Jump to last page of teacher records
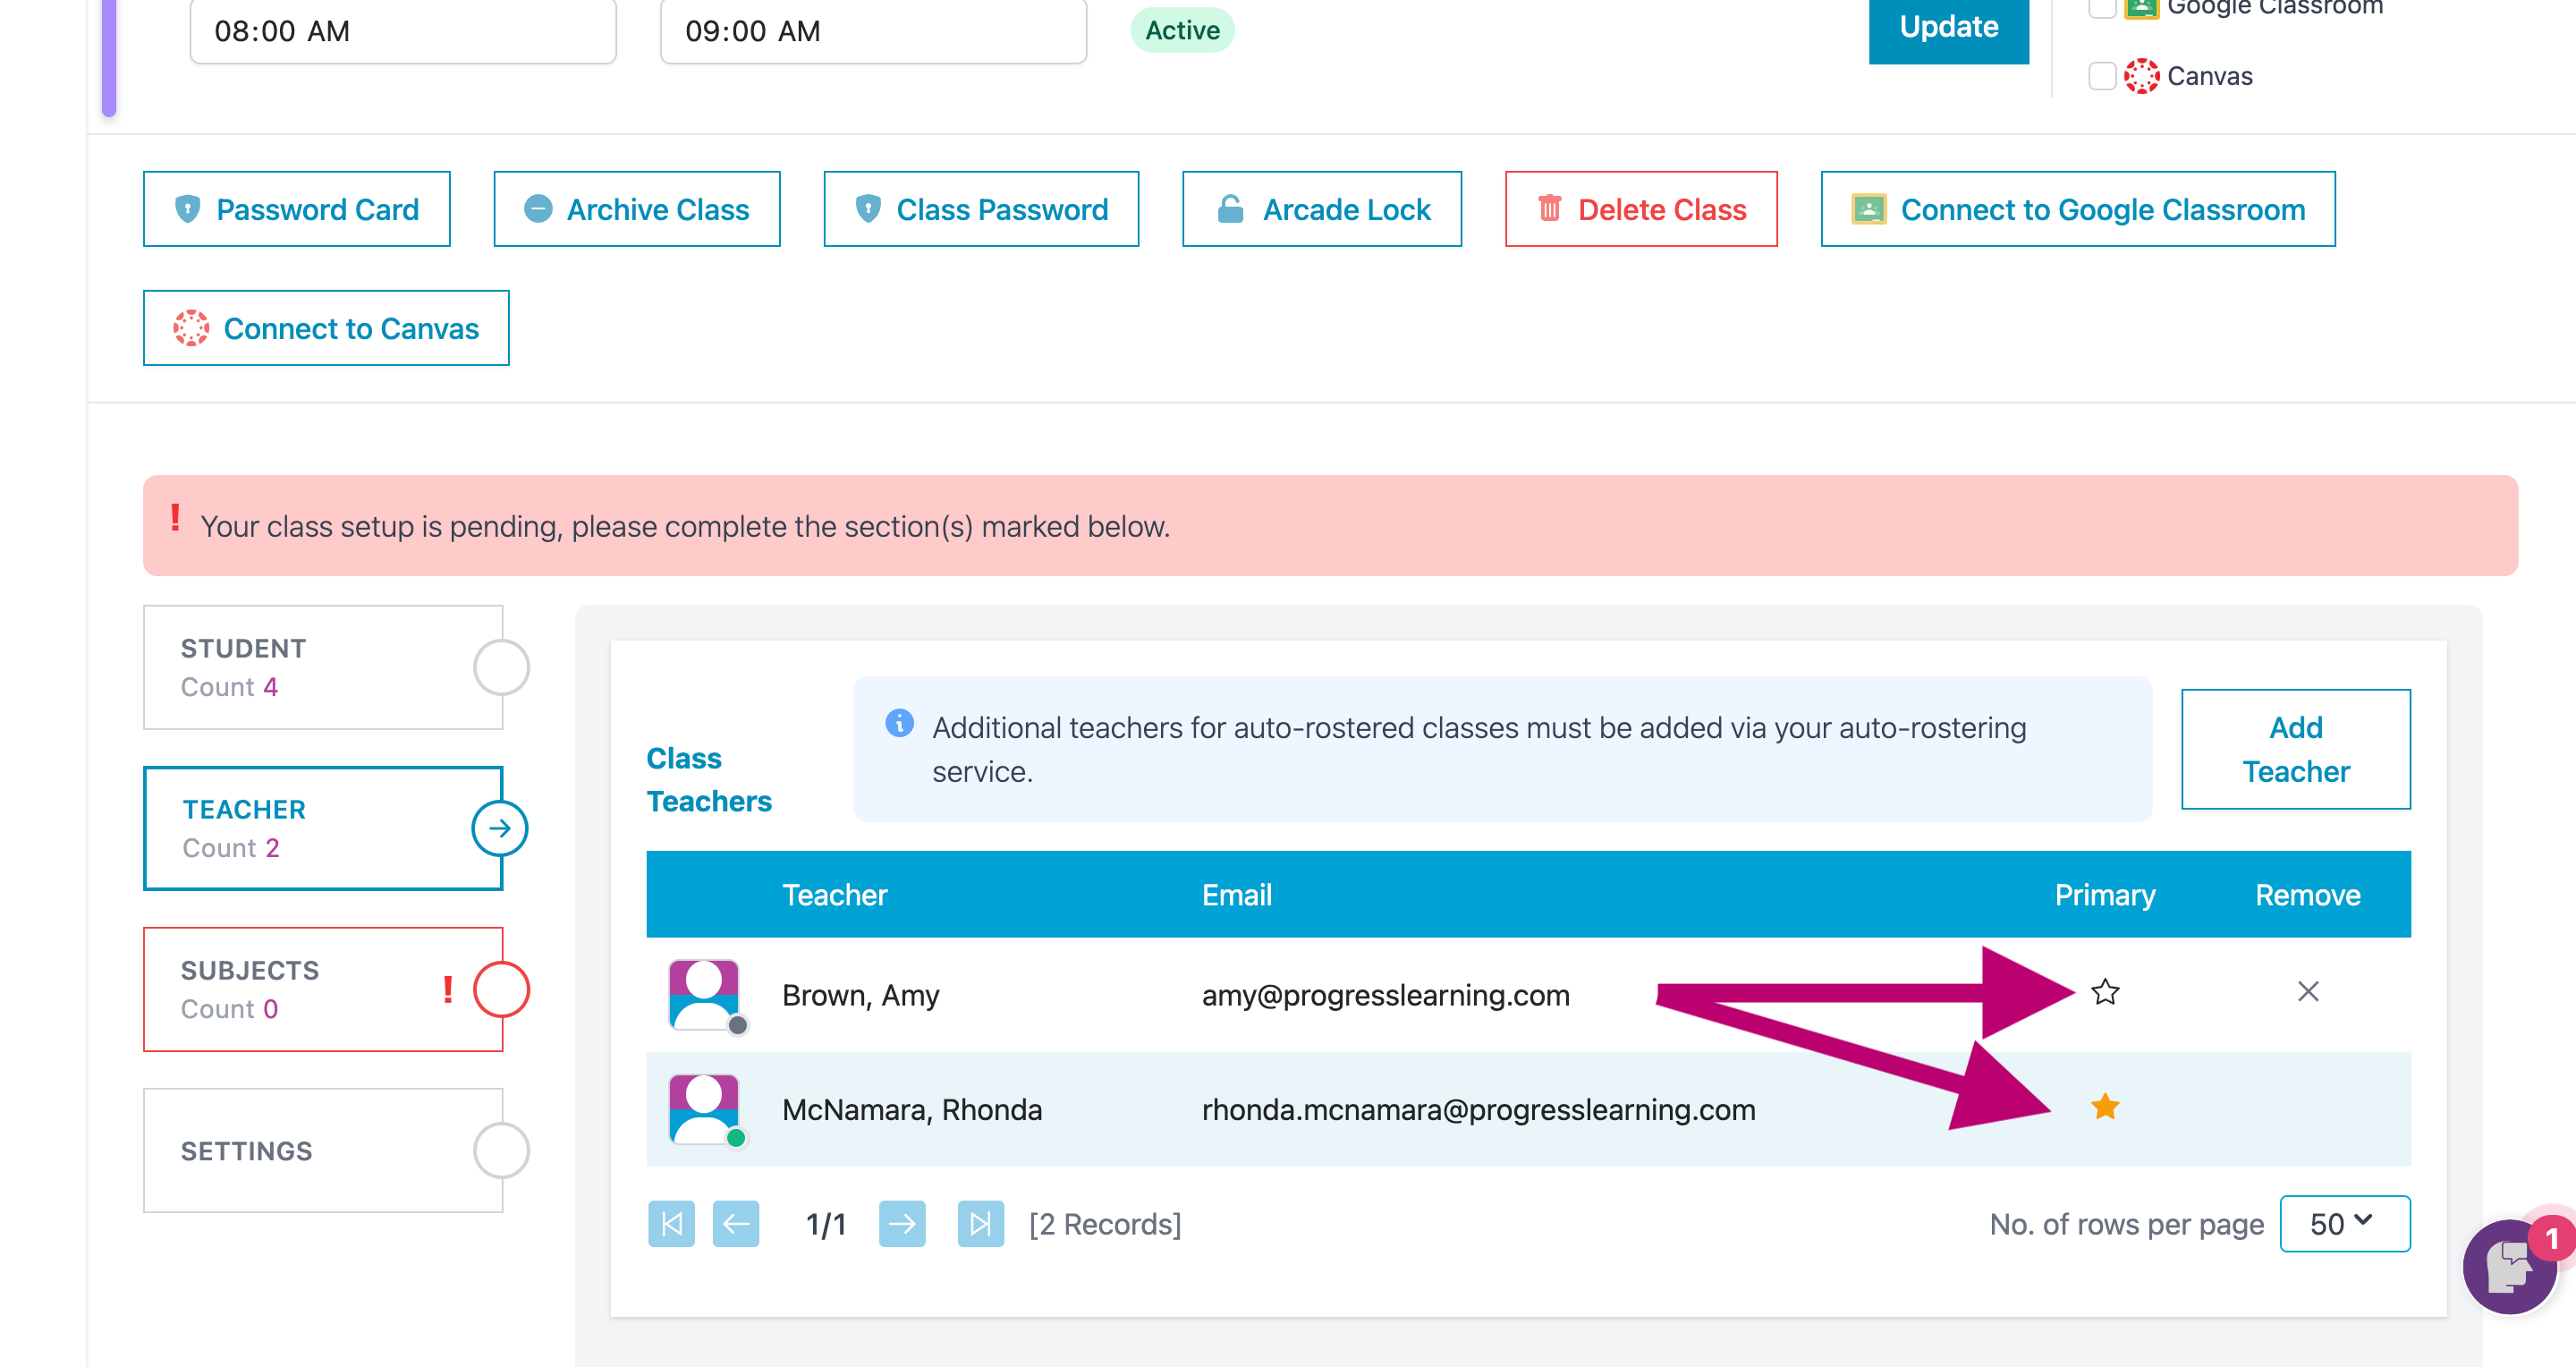Image resolution: width=2576 pixels, height=1367 pixels. [x=980, y=1224]
